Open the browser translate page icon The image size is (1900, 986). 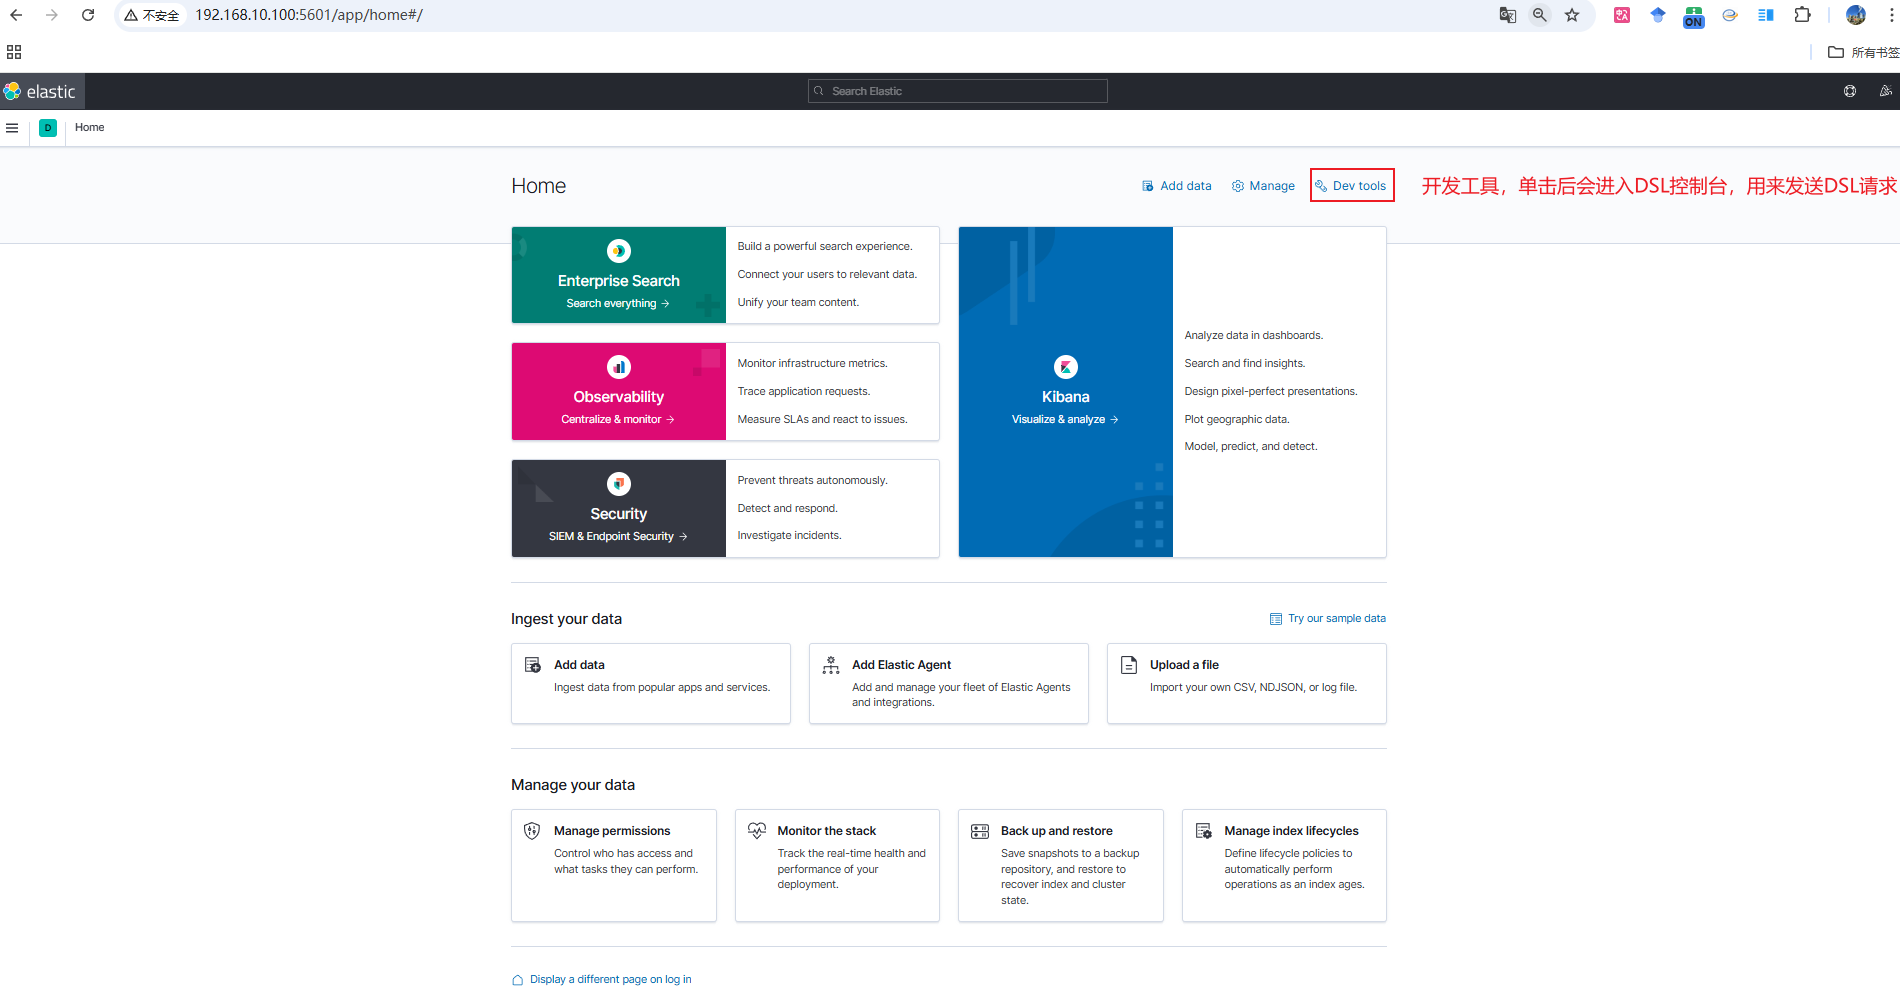[x=1508, y=15]
